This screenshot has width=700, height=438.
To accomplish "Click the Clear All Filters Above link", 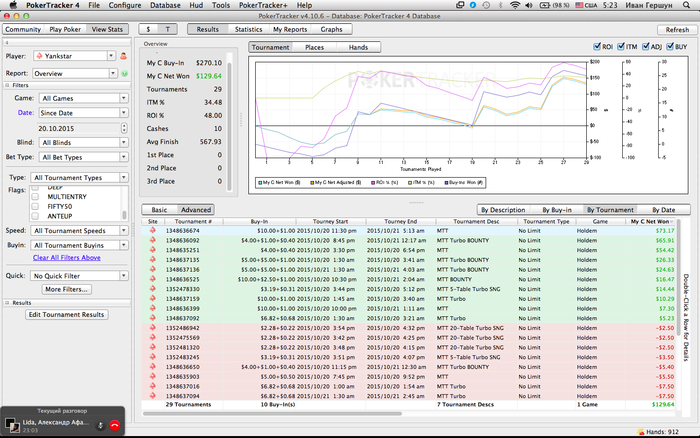I will (x=67, y=258).
